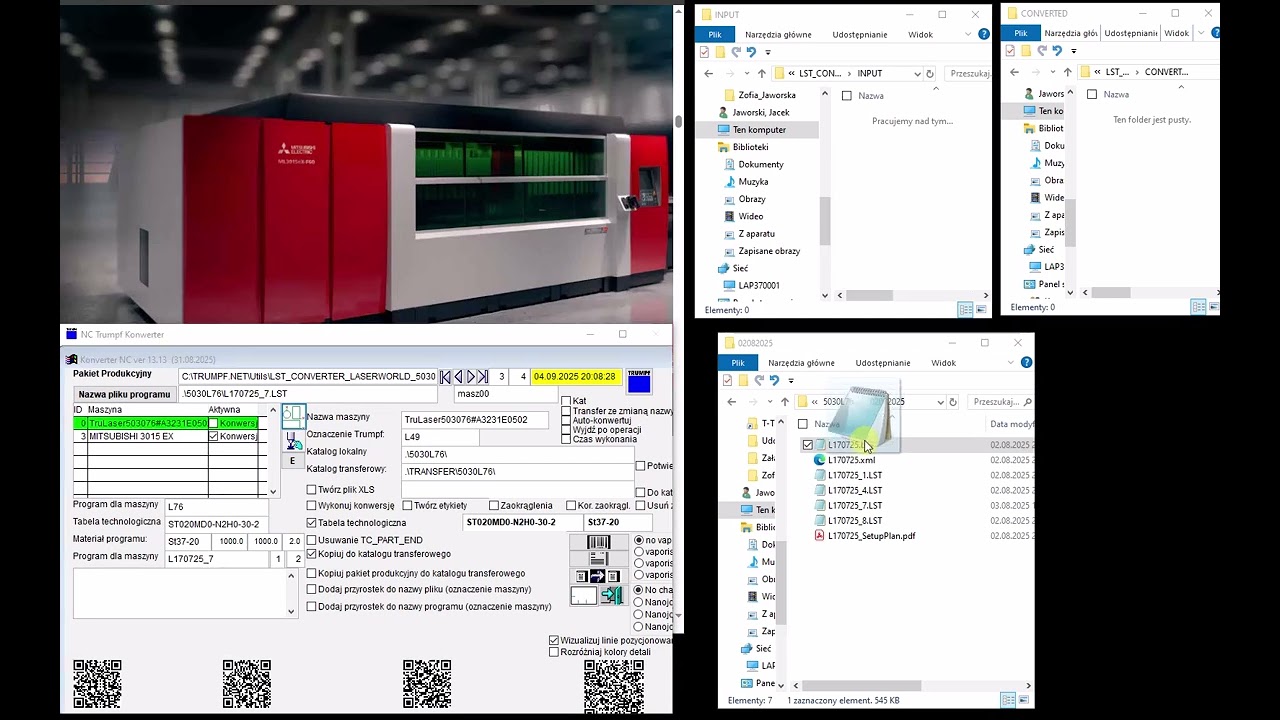Click the file transfer arrow icon
The width and height of the screenshot is (1280, 720).
598,576
